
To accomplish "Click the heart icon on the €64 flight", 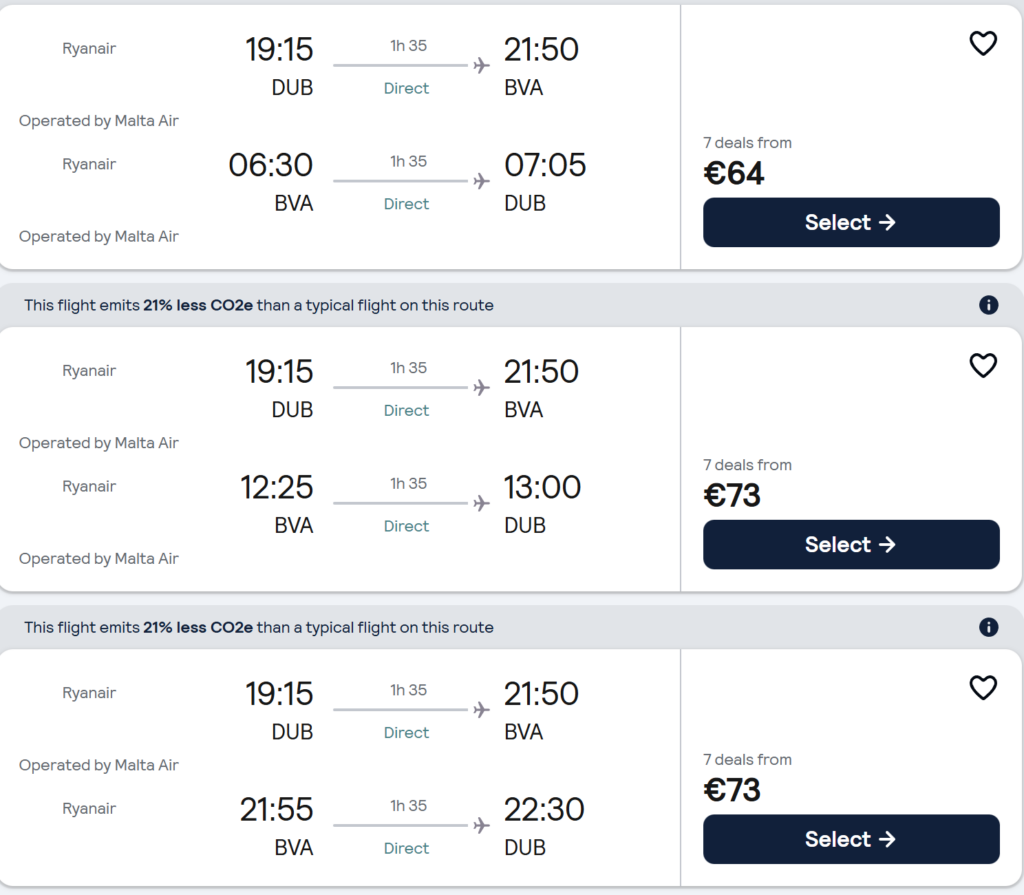I will click(983, 43).
